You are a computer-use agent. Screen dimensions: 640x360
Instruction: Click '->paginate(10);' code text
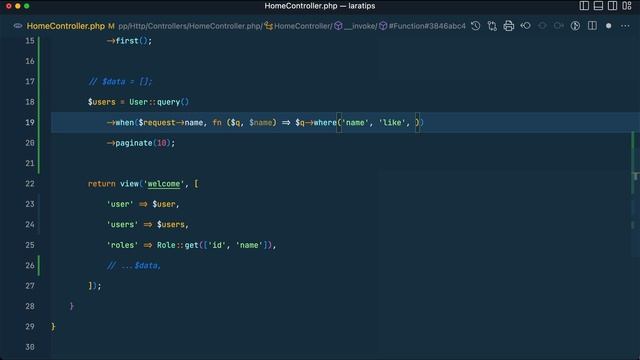(141, 143)
